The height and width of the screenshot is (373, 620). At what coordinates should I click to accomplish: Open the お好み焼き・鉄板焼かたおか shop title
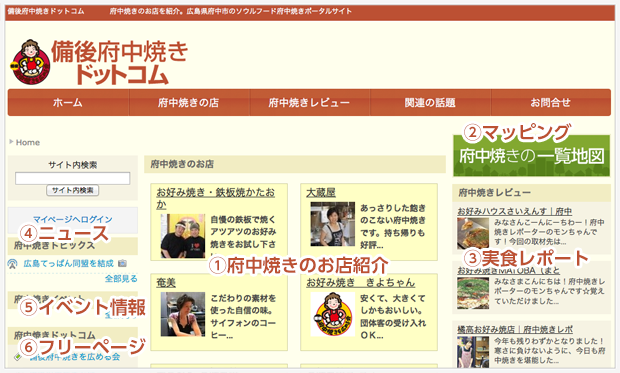pyautogui.click(x=215, y=198)
